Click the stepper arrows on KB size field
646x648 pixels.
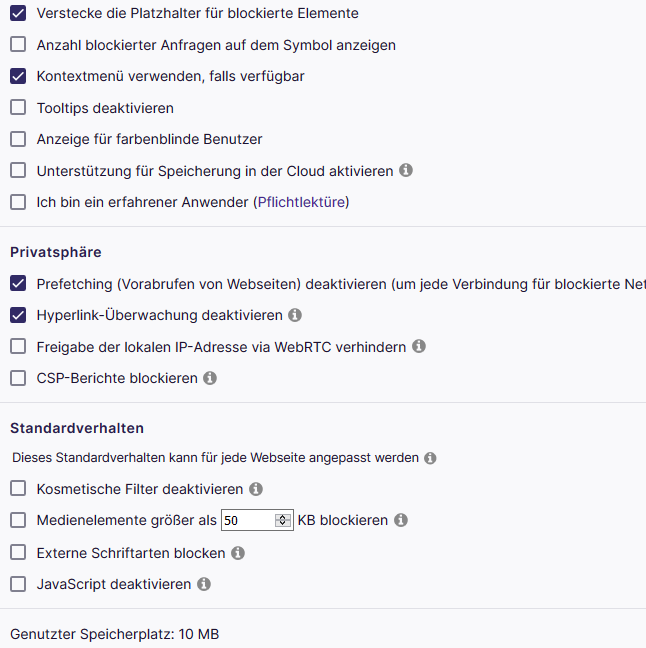282,521
